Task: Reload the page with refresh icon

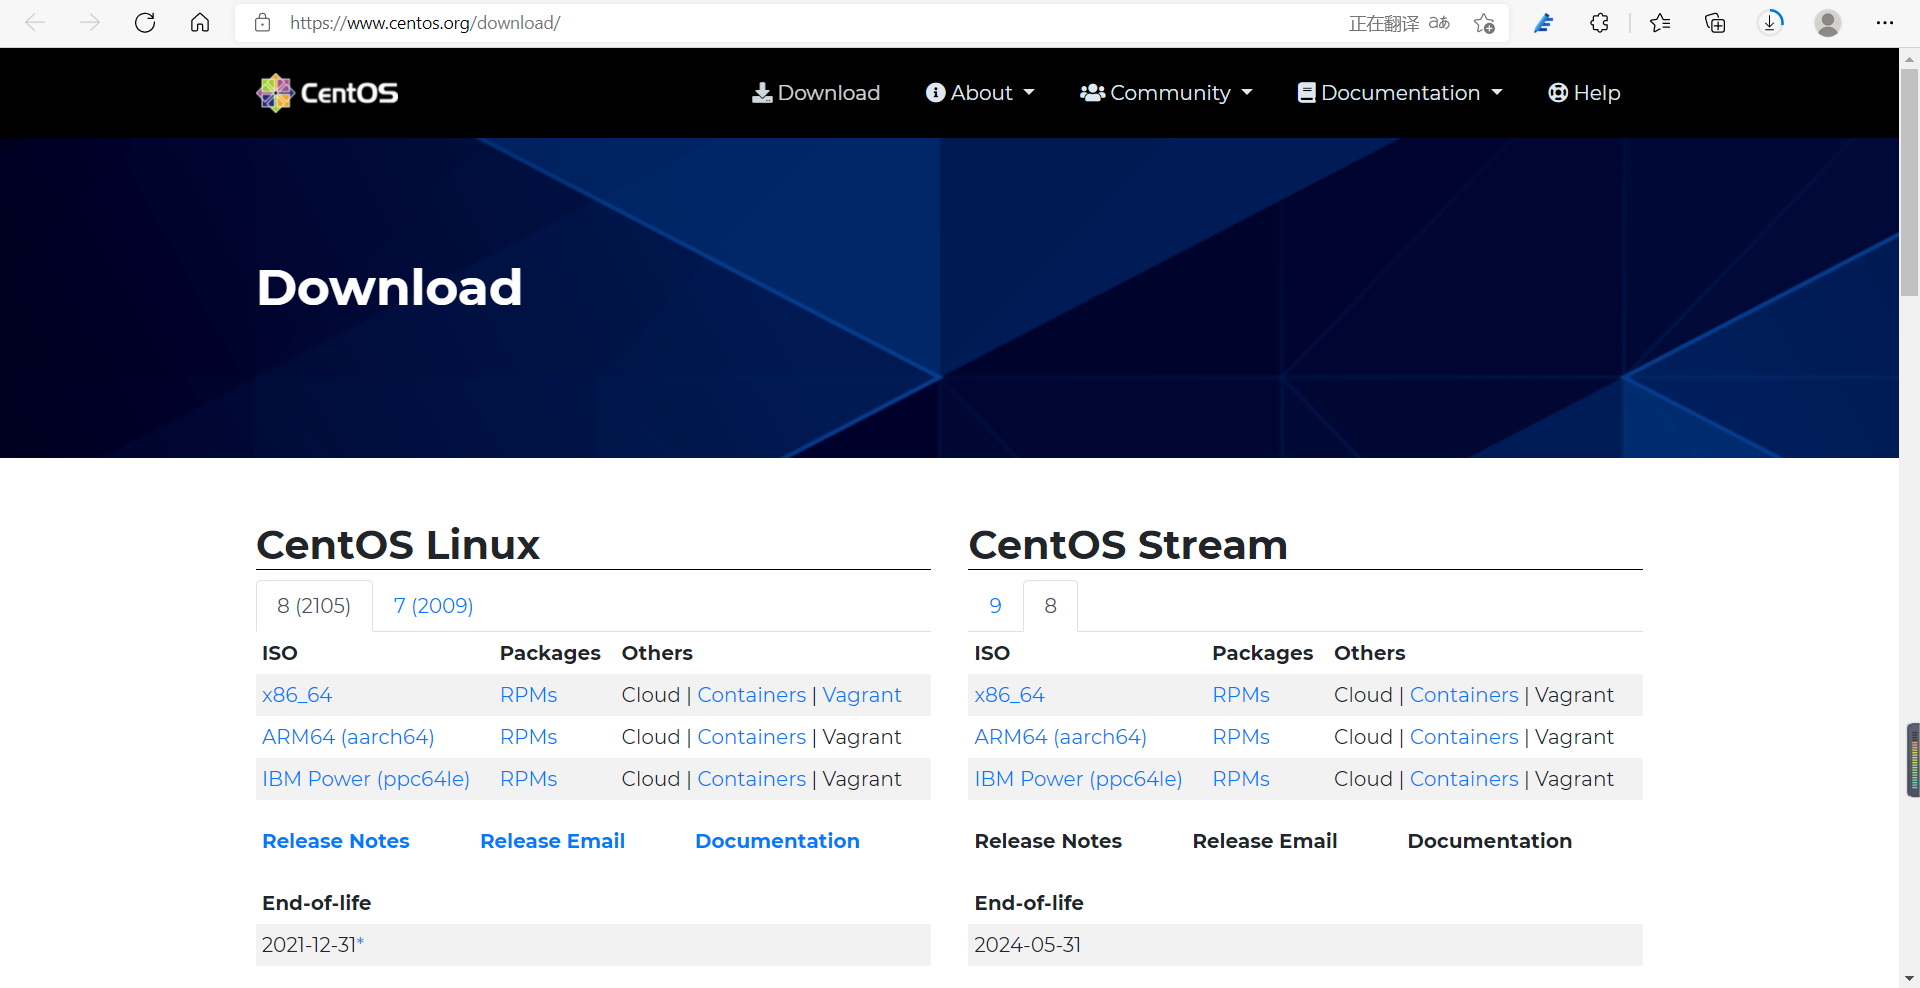Action: 145,22
